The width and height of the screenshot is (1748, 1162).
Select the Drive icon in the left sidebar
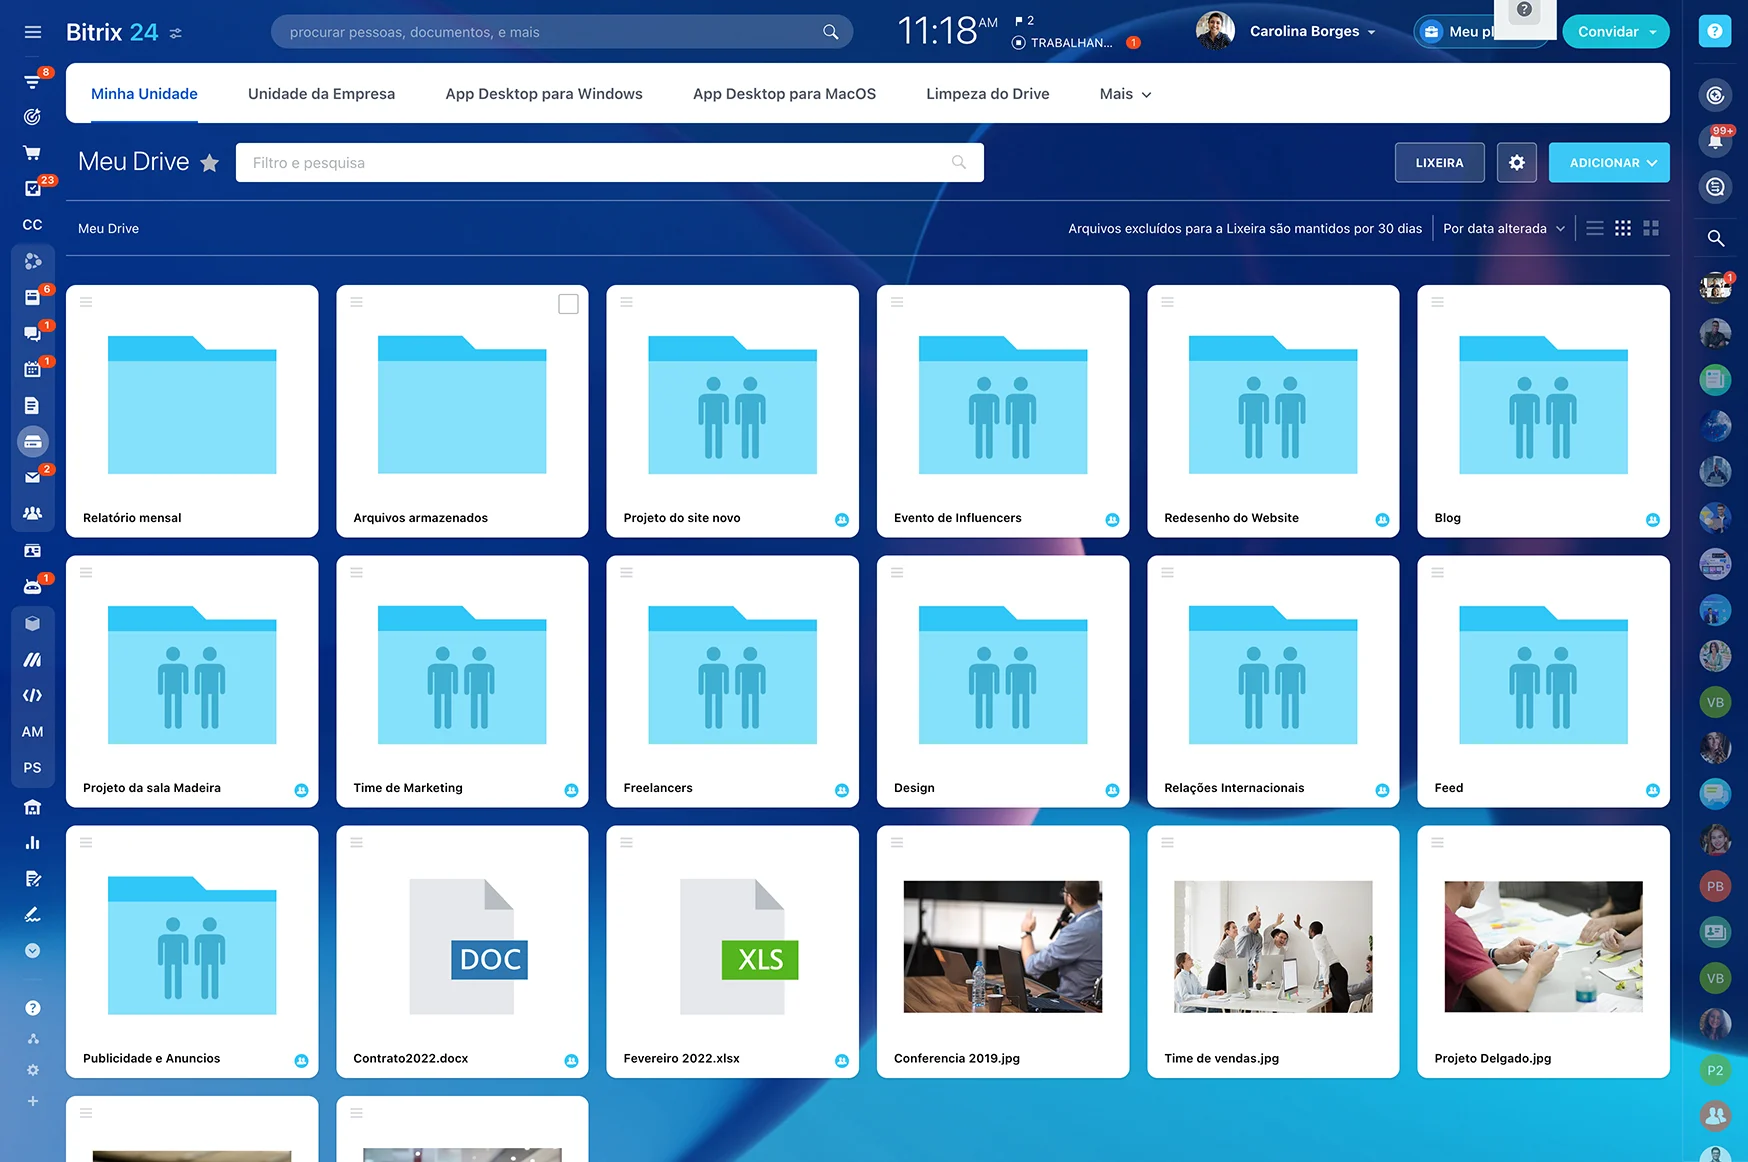point(33,441)
